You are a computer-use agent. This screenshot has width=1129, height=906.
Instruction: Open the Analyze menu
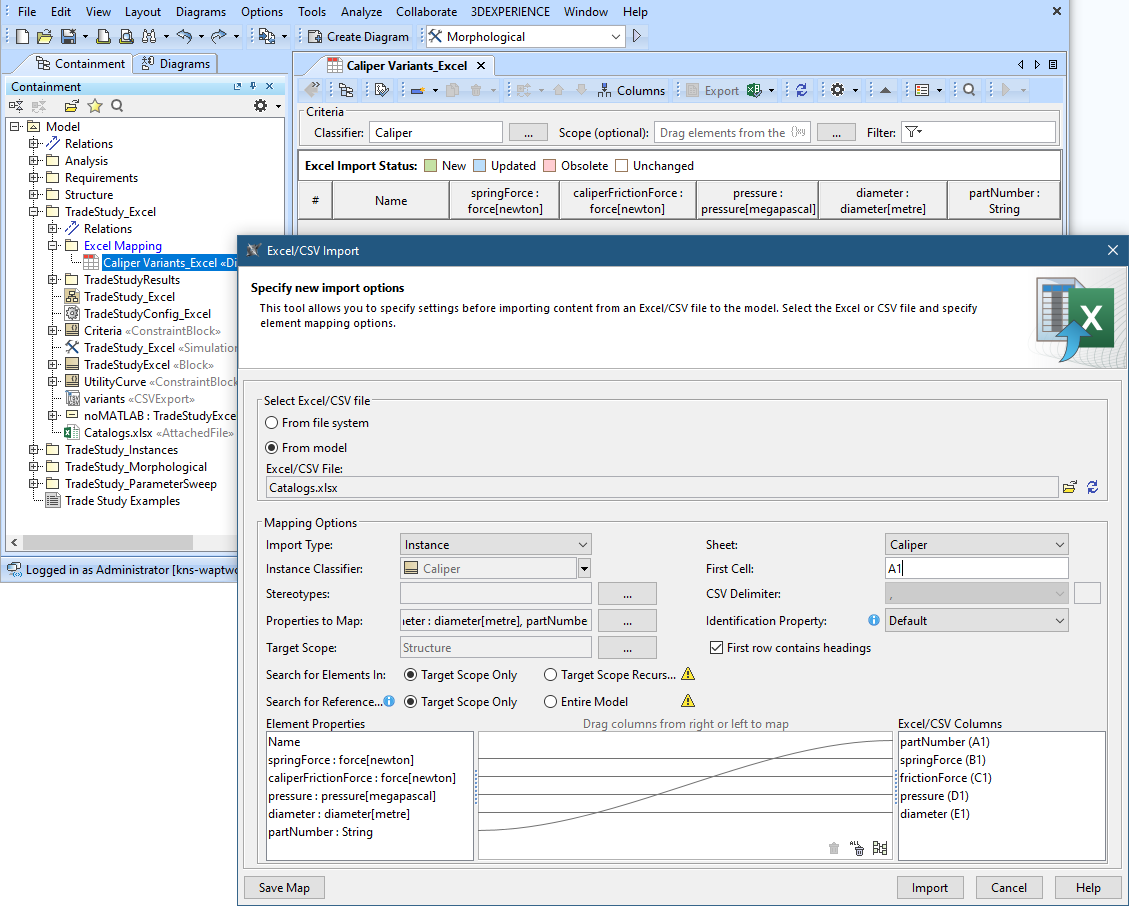(x=361, y=12)
